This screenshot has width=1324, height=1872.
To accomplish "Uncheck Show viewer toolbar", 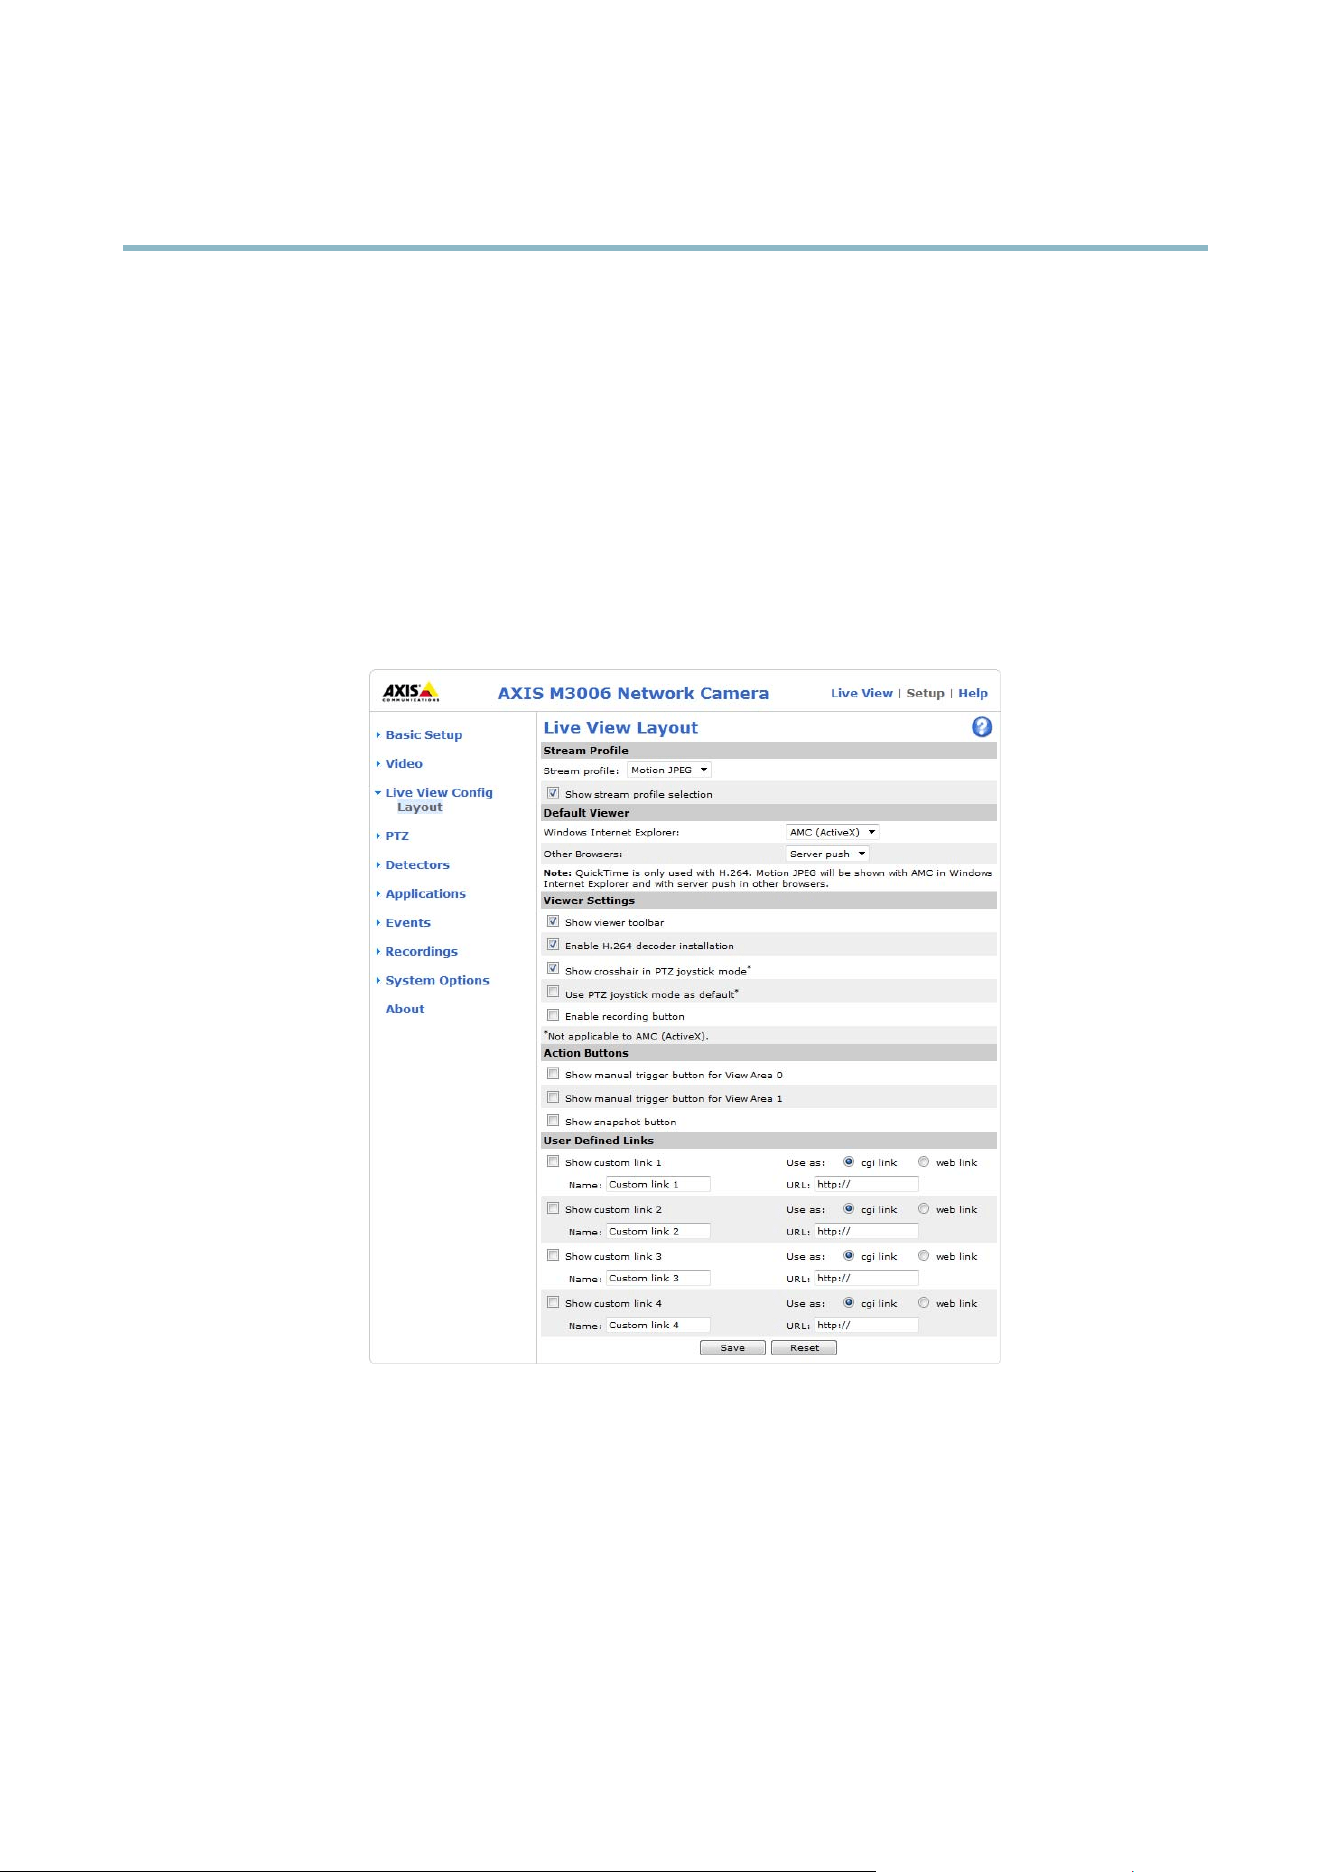I will (552, 921).
